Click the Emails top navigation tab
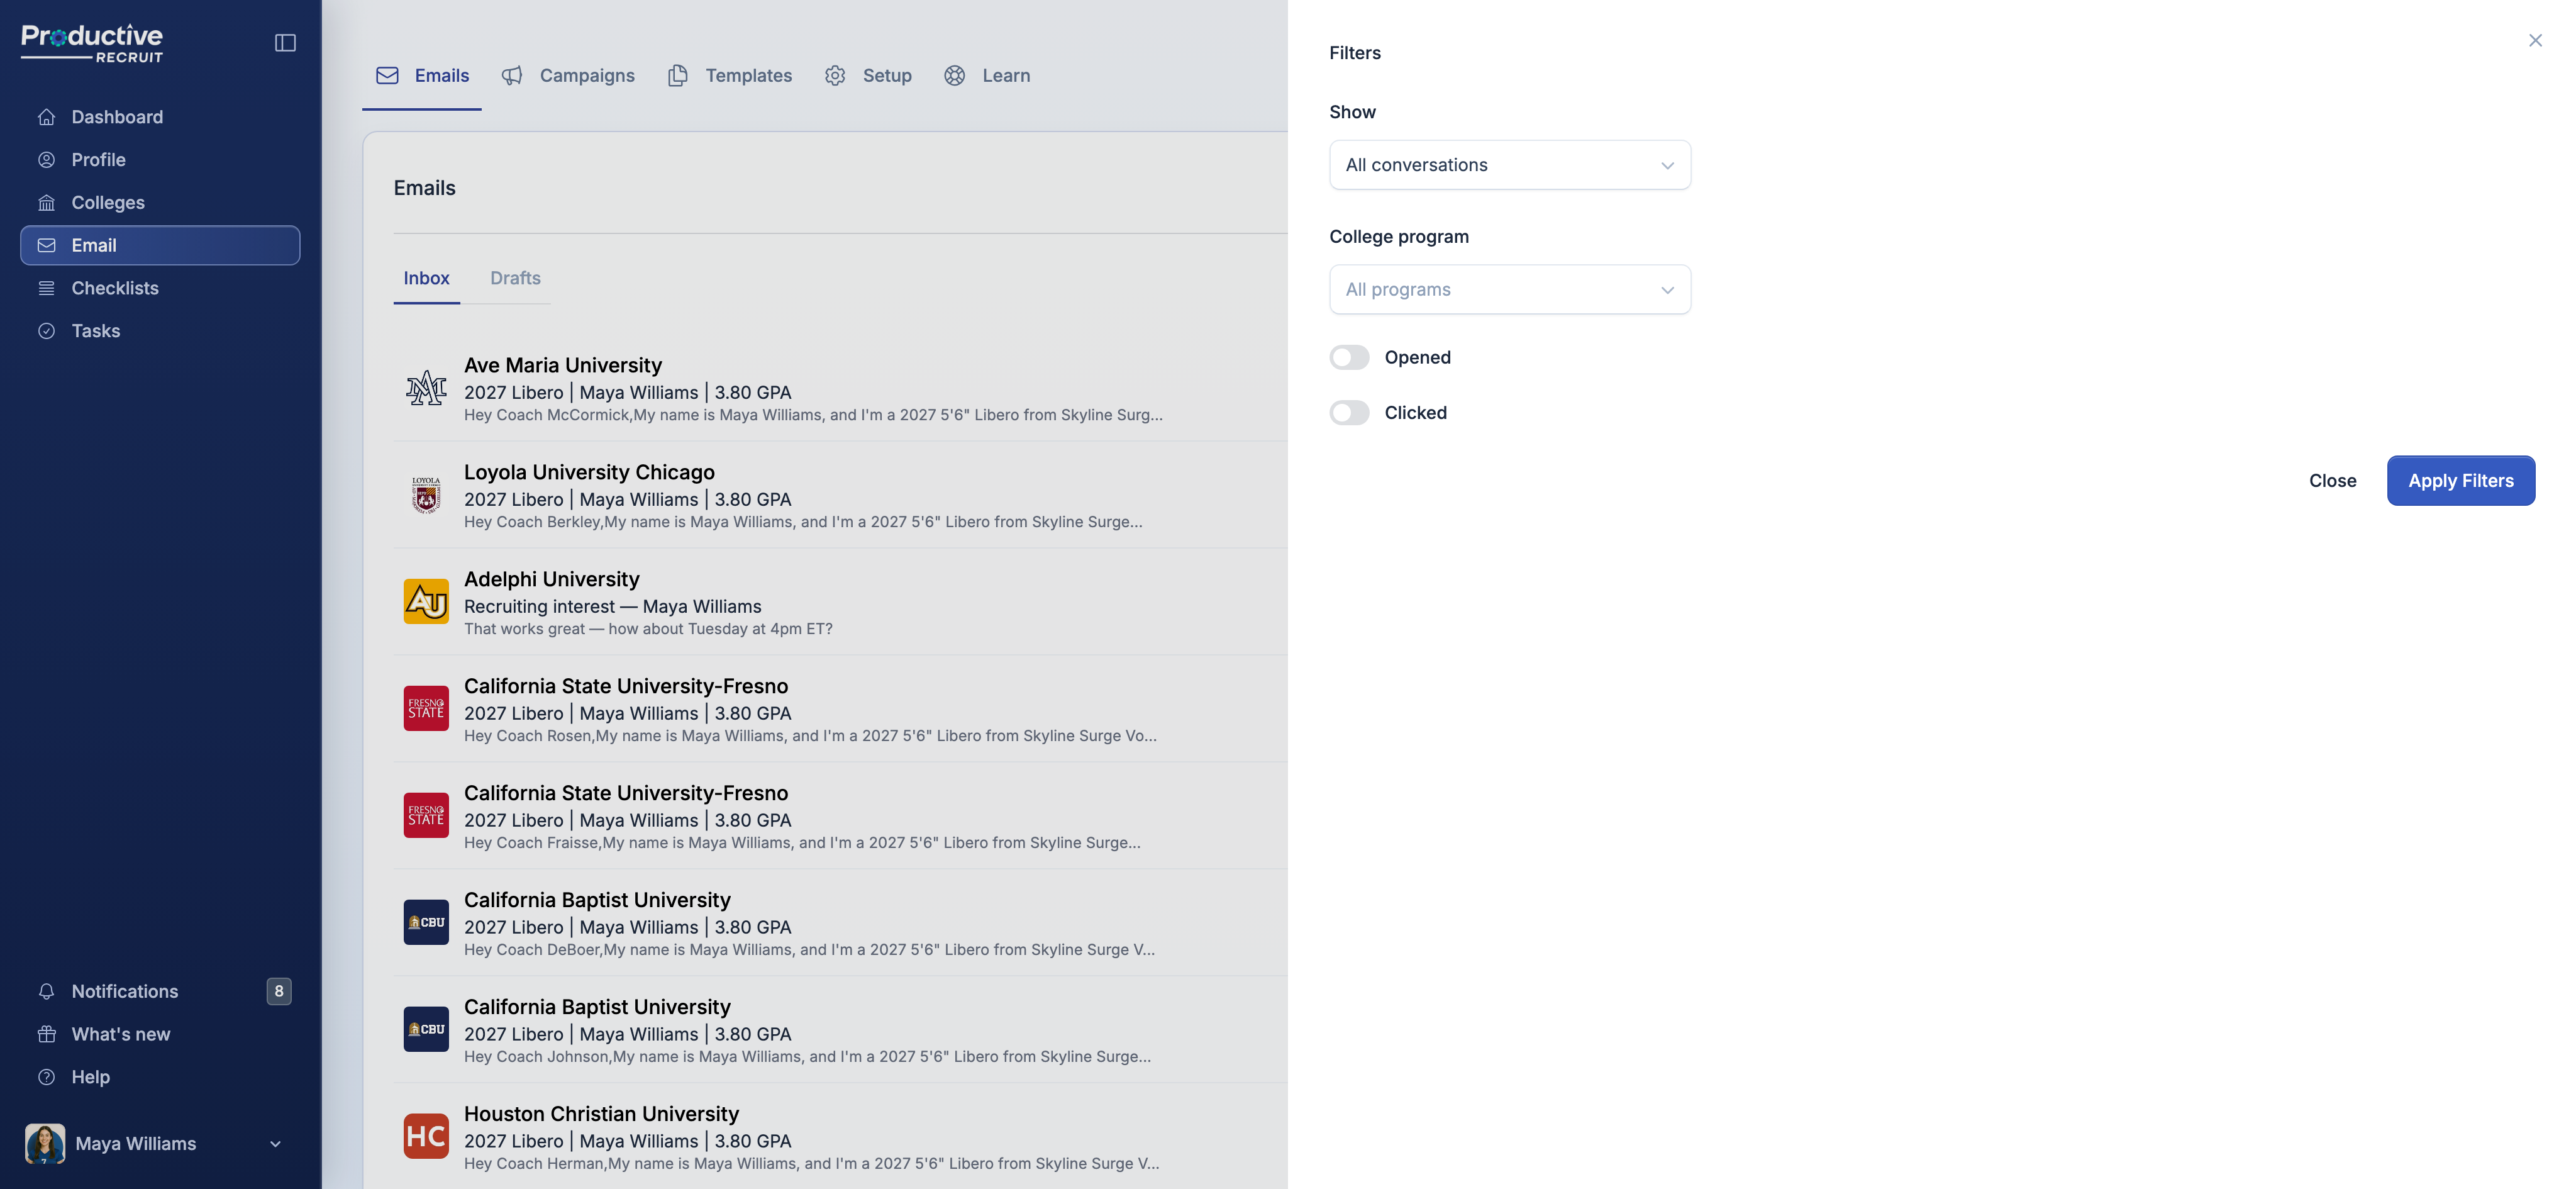2576x1189 pixels. [422, 76]
